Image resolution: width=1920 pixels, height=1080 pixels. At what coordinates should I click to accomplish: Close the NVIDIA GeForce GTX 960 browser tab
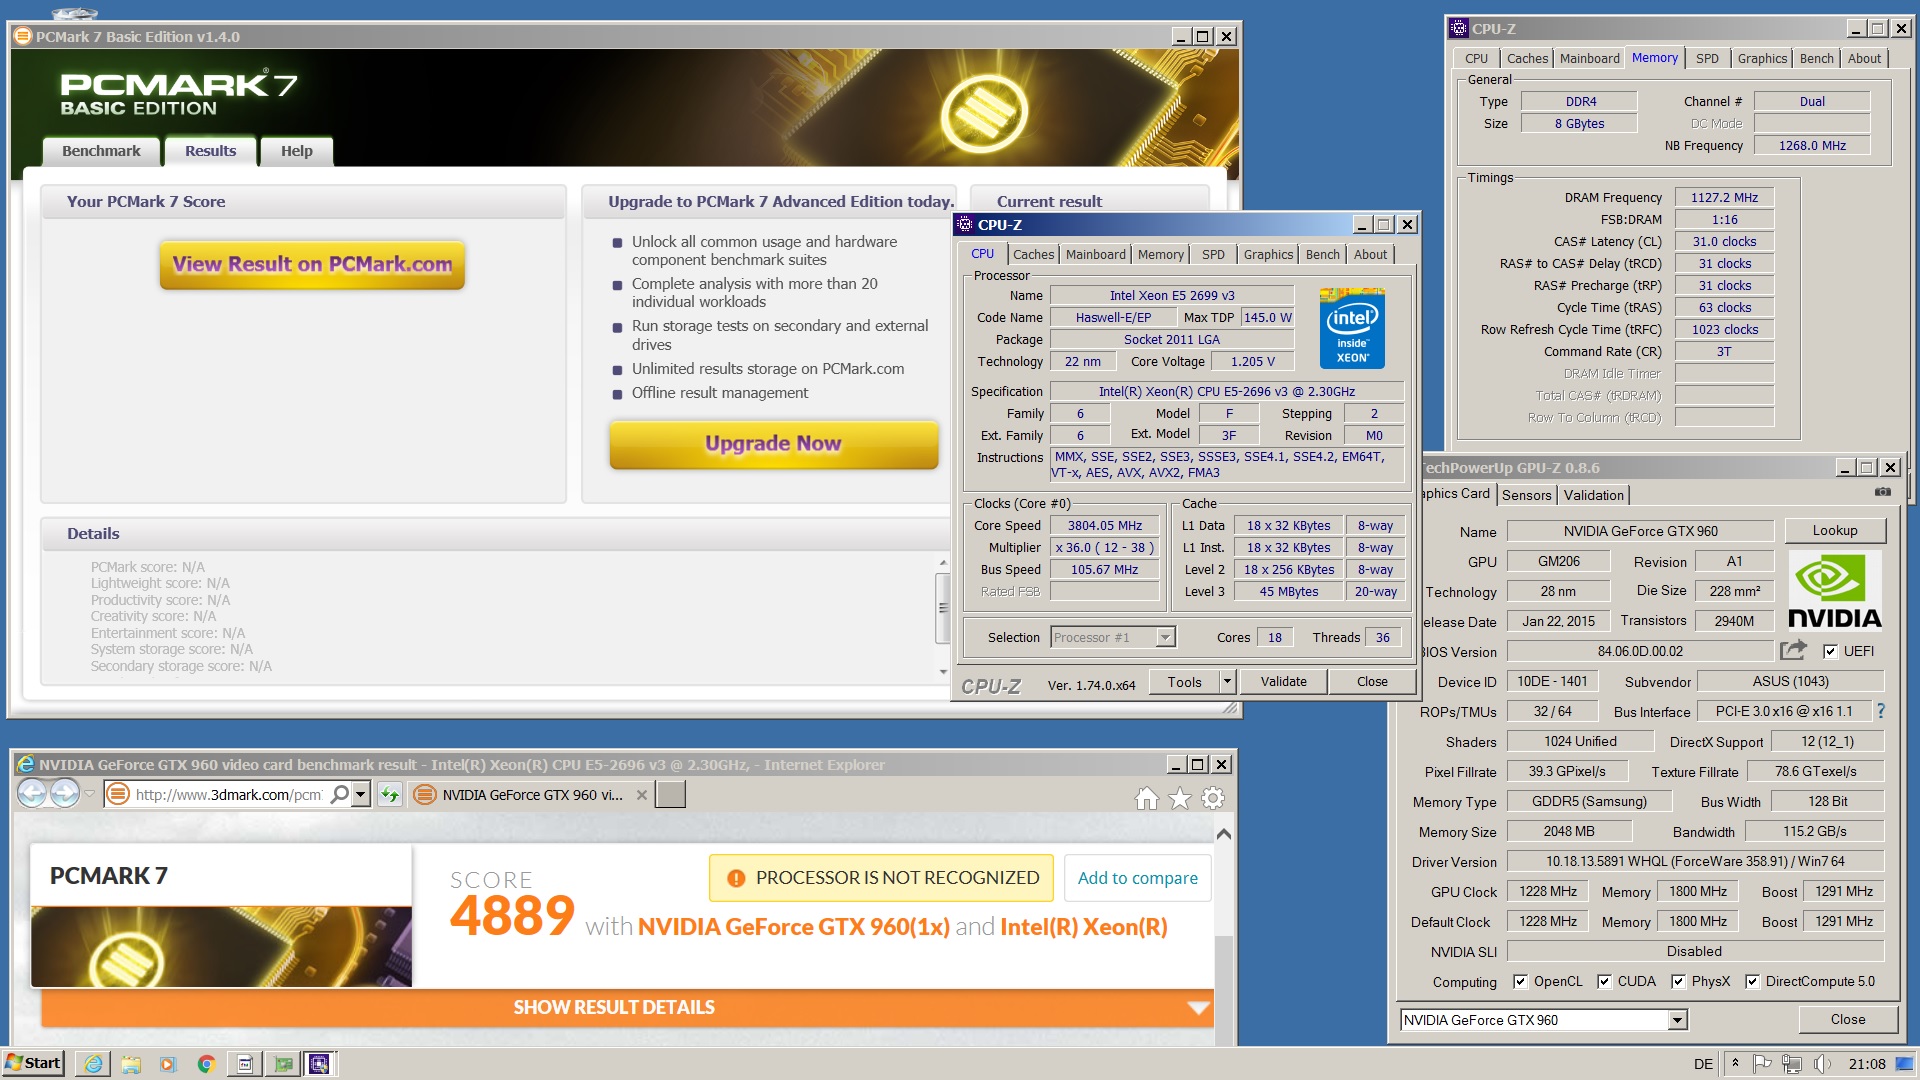pyautogui.click(x=642, y=795)
